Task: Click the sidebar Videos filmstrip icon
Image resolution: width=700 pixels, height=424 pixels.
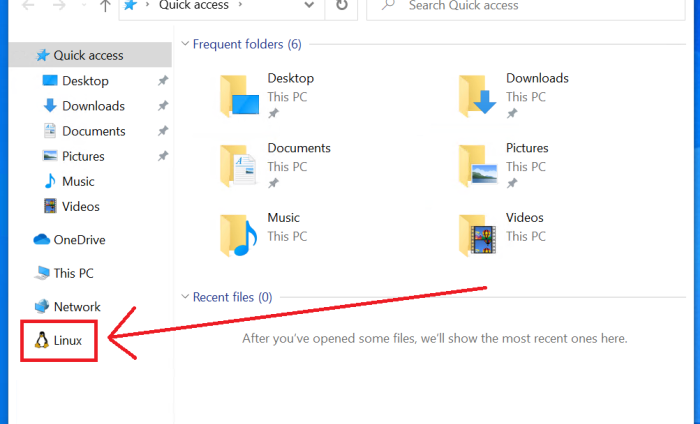Action: tap(50, 206)
